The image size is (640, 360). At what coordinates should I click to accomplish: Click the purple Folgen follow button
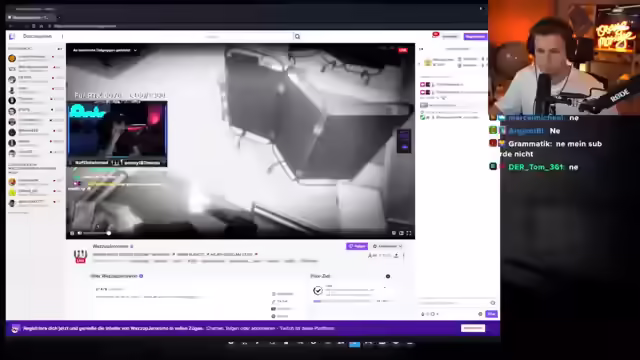(357, 246)
